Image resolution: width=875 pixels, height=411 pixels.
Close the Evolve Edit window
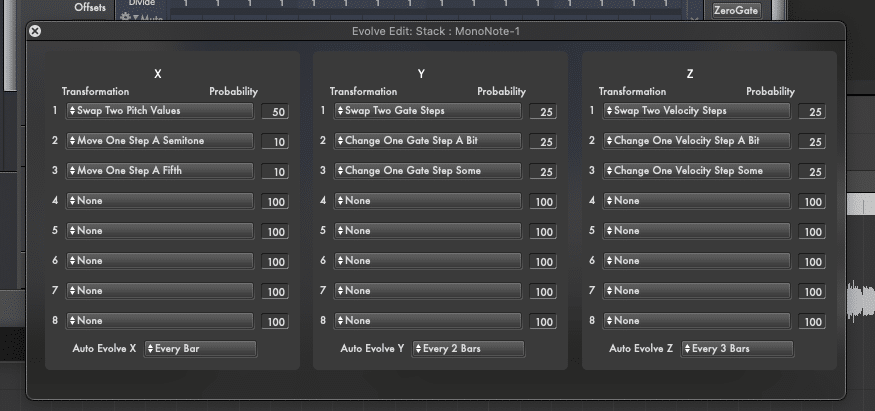tap(35, 31)
